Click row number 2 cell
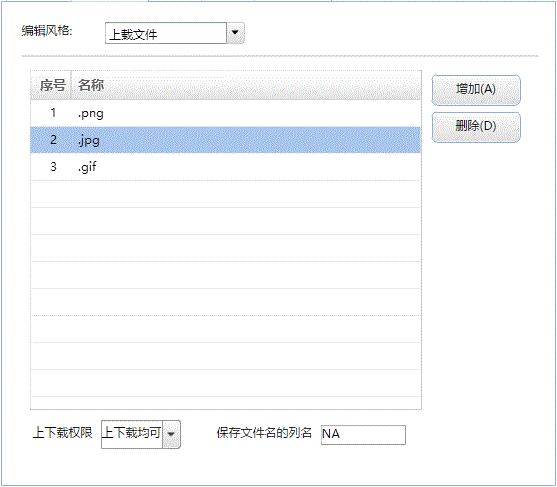 click(53, 140)
